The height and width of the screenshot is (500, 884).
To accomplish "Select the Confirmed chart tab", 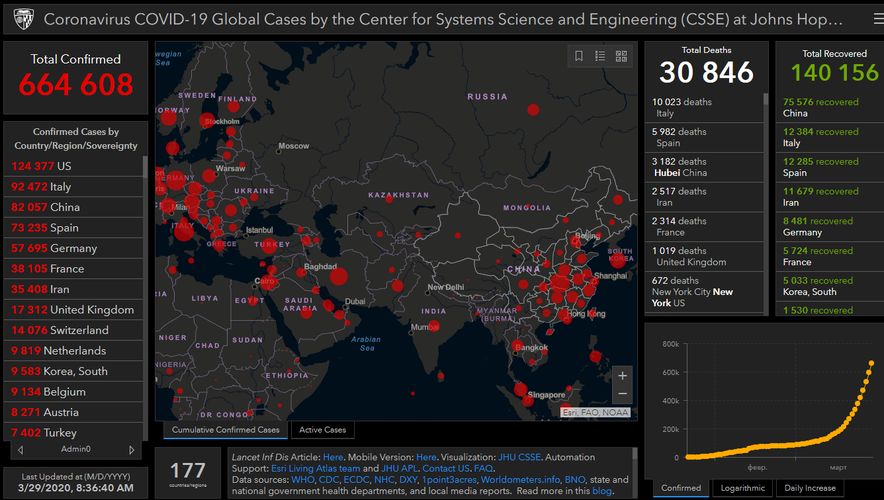I will tap(681, 489).
